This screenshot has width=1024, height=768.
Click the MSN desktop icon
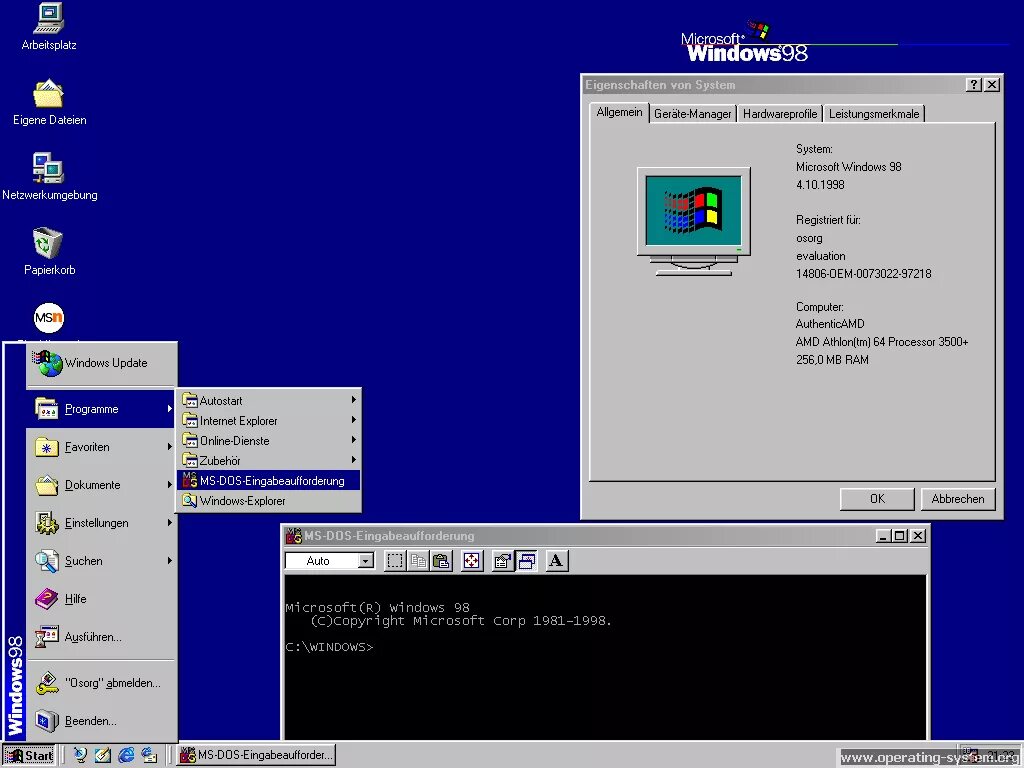pyautogui.click(x=49, y=318)
